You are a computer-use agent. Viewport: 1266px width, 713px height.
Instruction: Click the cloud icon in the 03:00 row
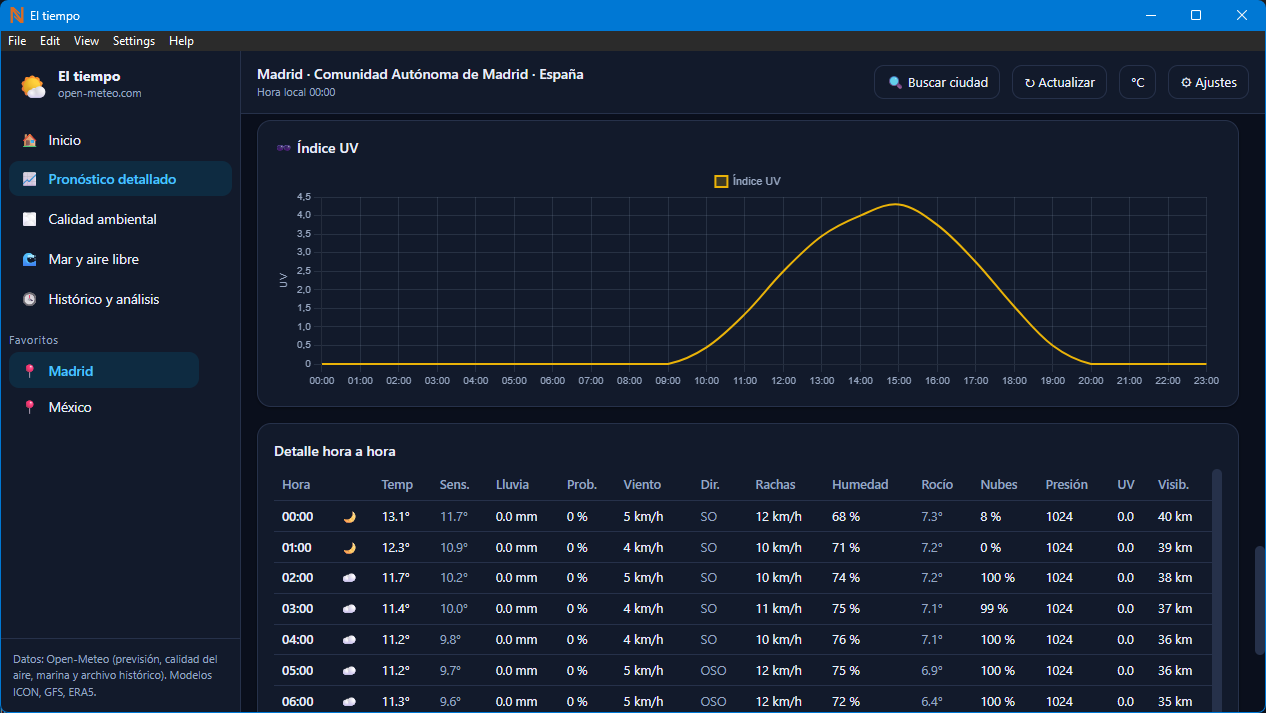click(349, 609)
